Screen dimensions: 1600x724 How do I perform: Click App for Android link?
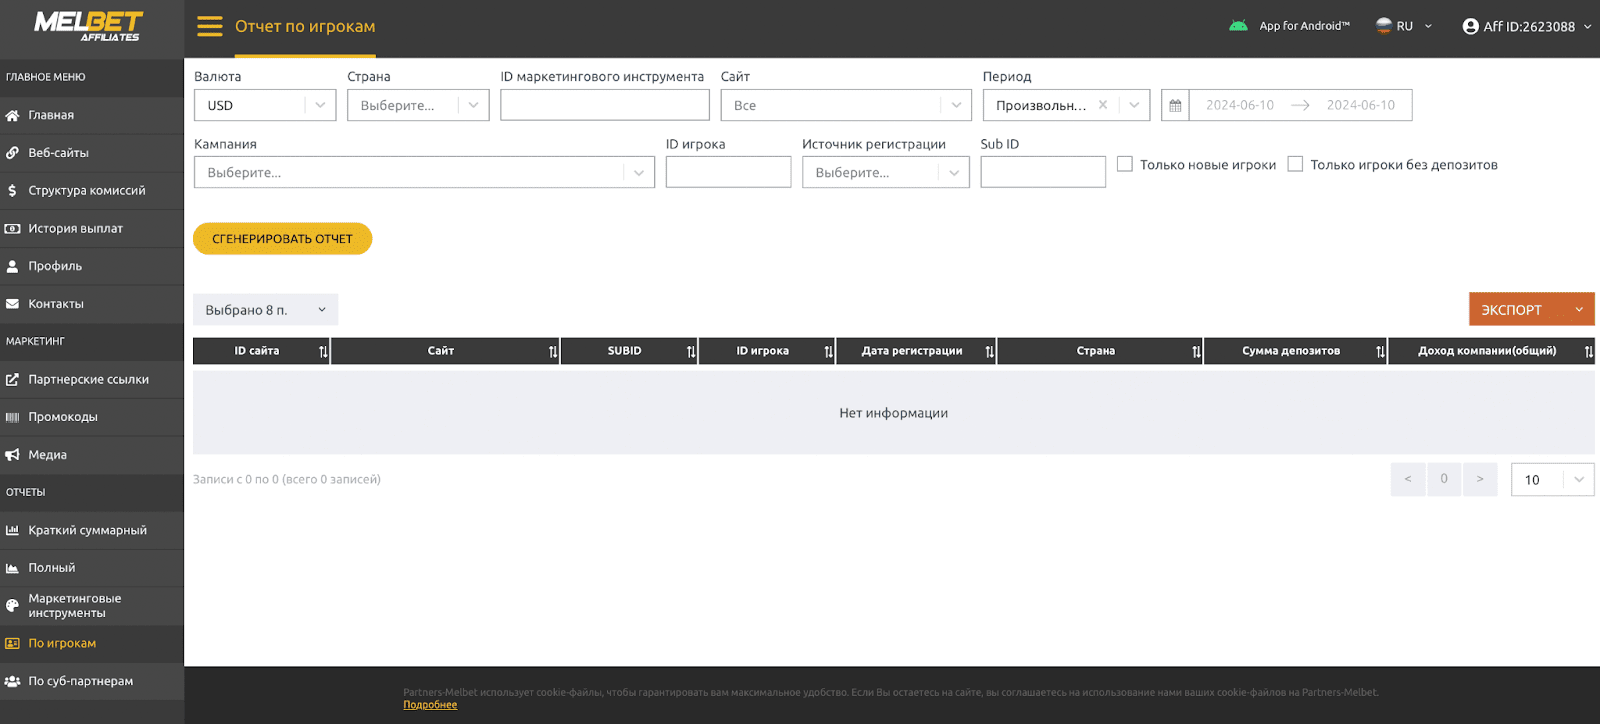(x=1304, y=26)
